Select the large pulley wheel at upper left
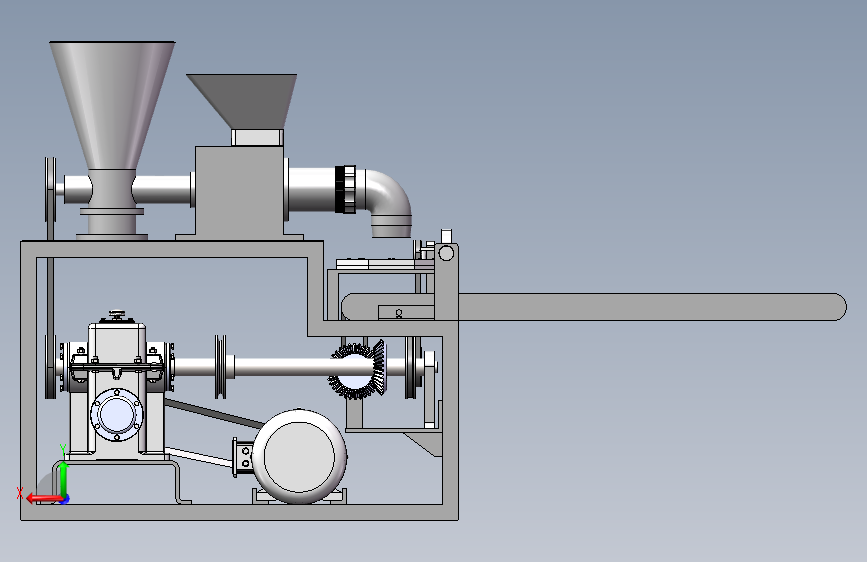This screenshot has width=867, height=562. (x=50, y=190)
